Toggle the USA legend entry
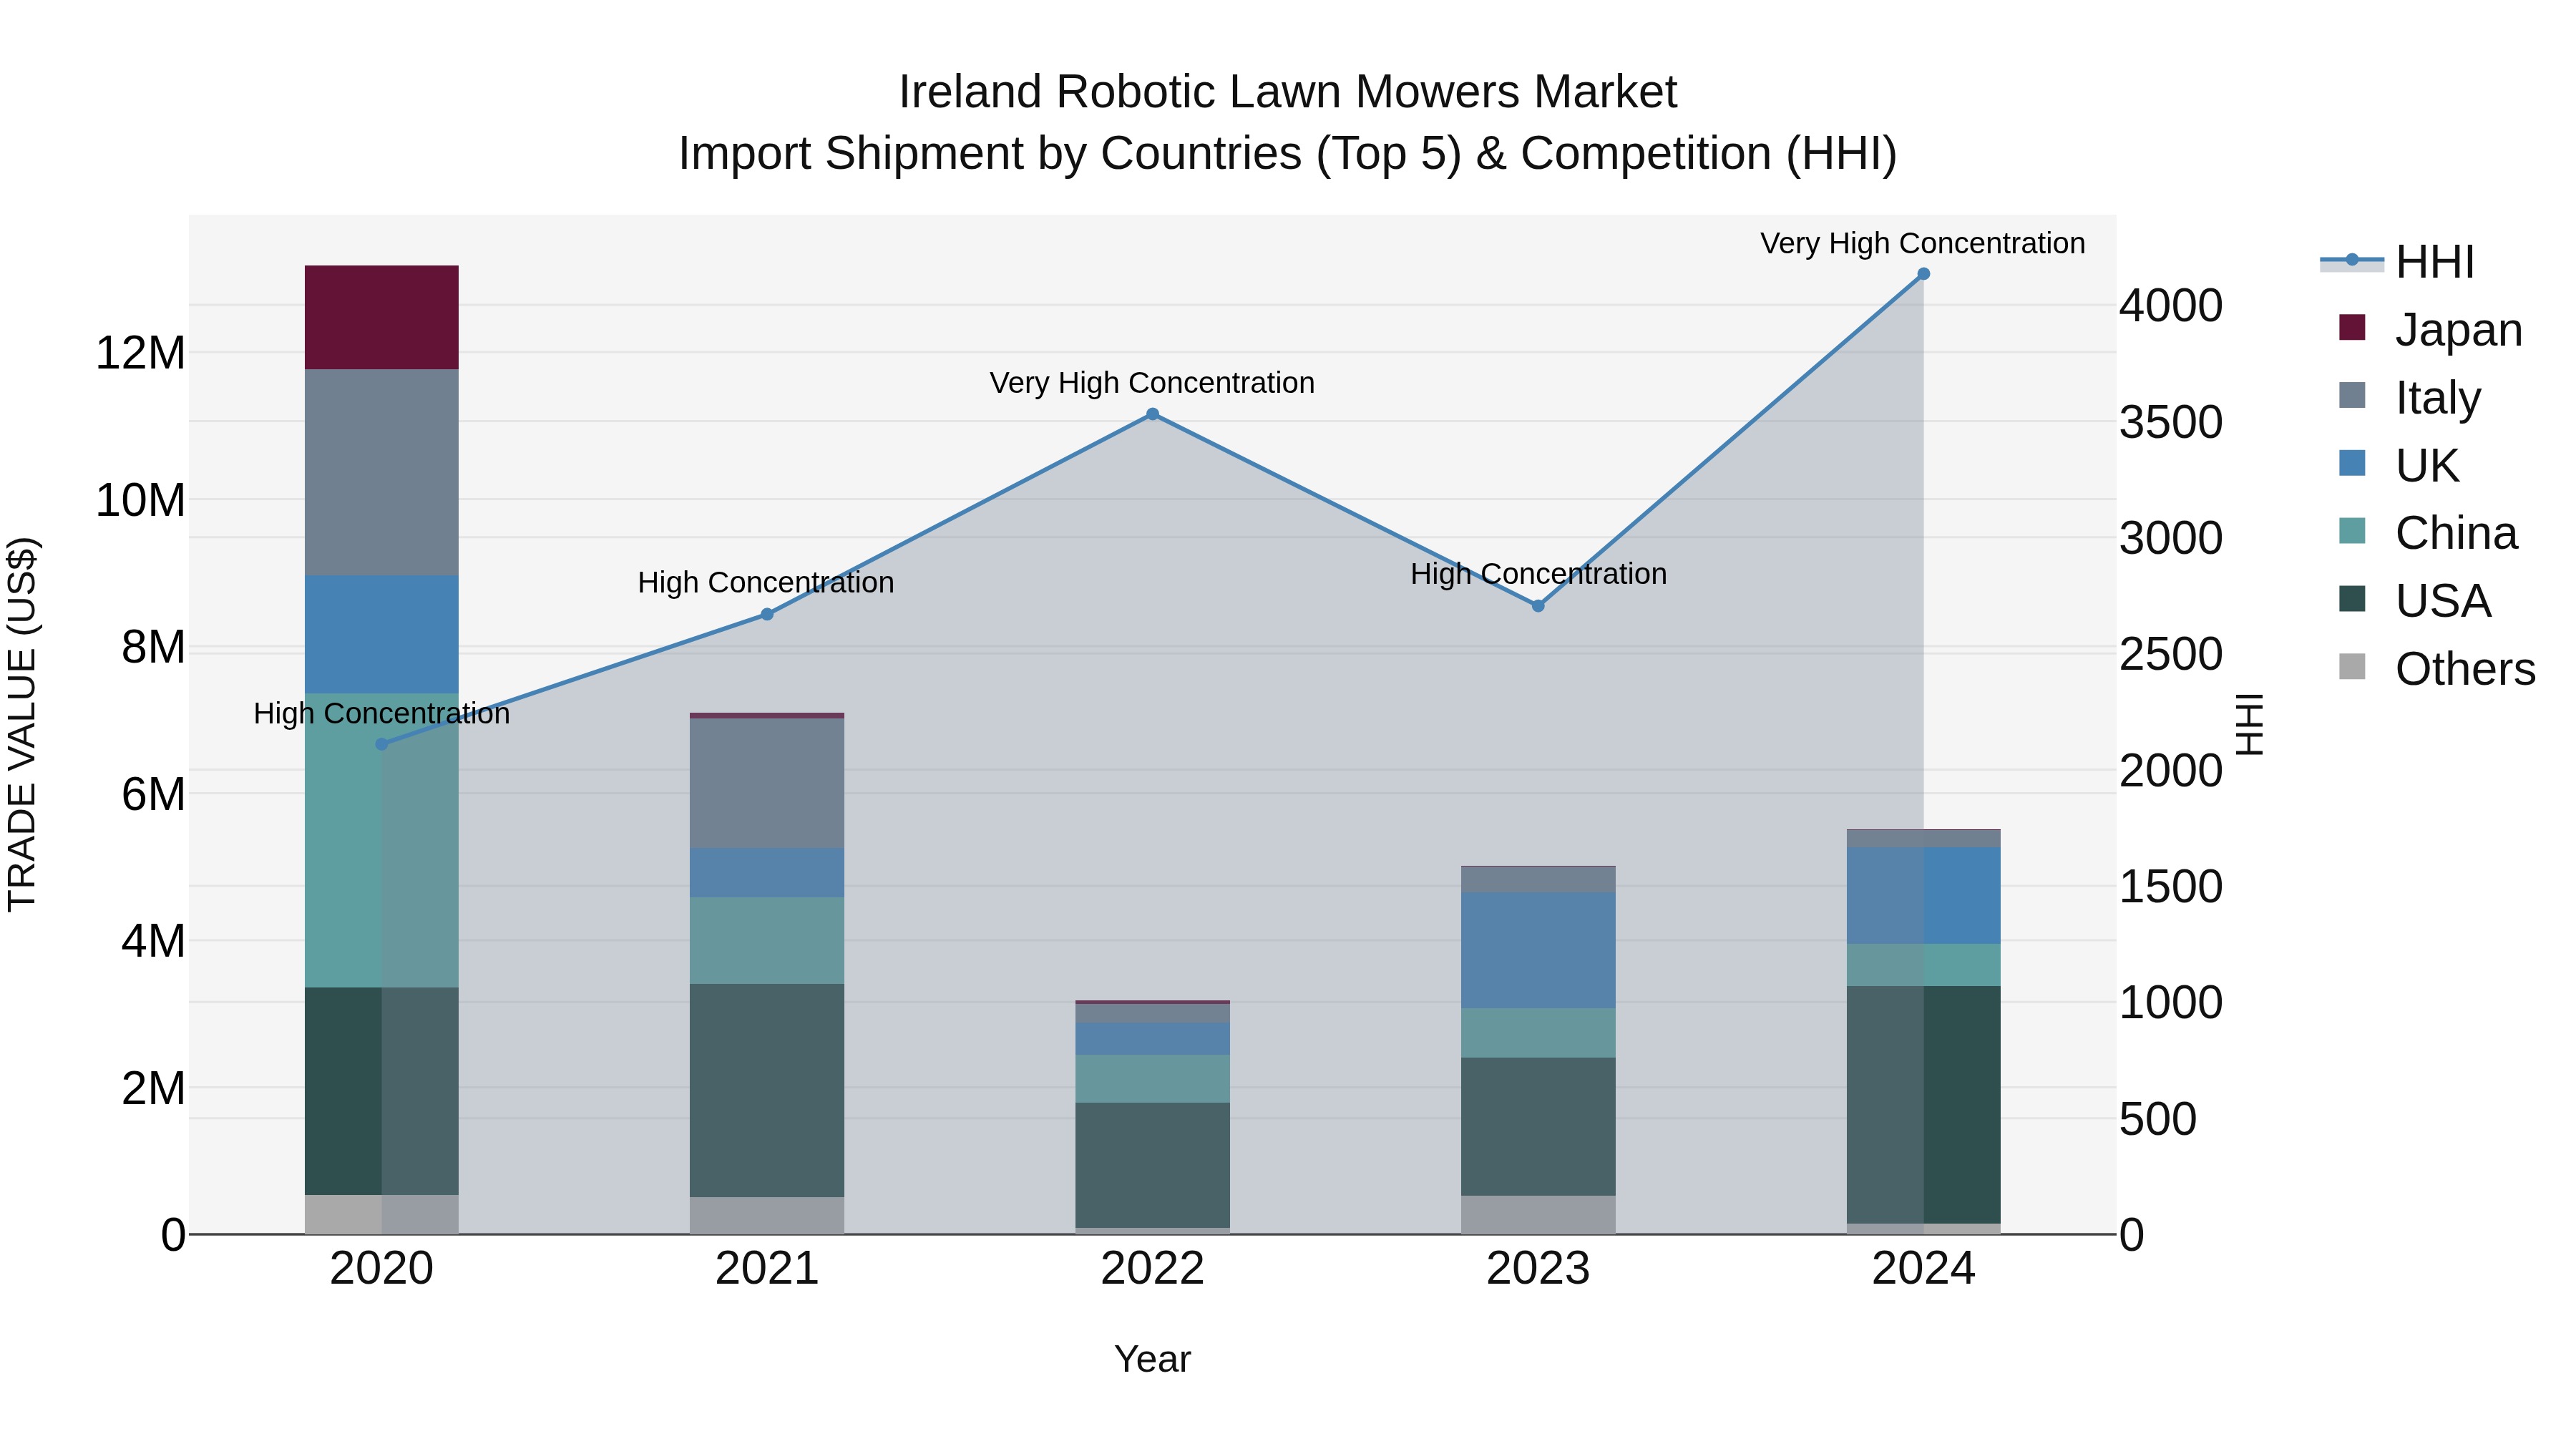 [x=2415, y=601]
